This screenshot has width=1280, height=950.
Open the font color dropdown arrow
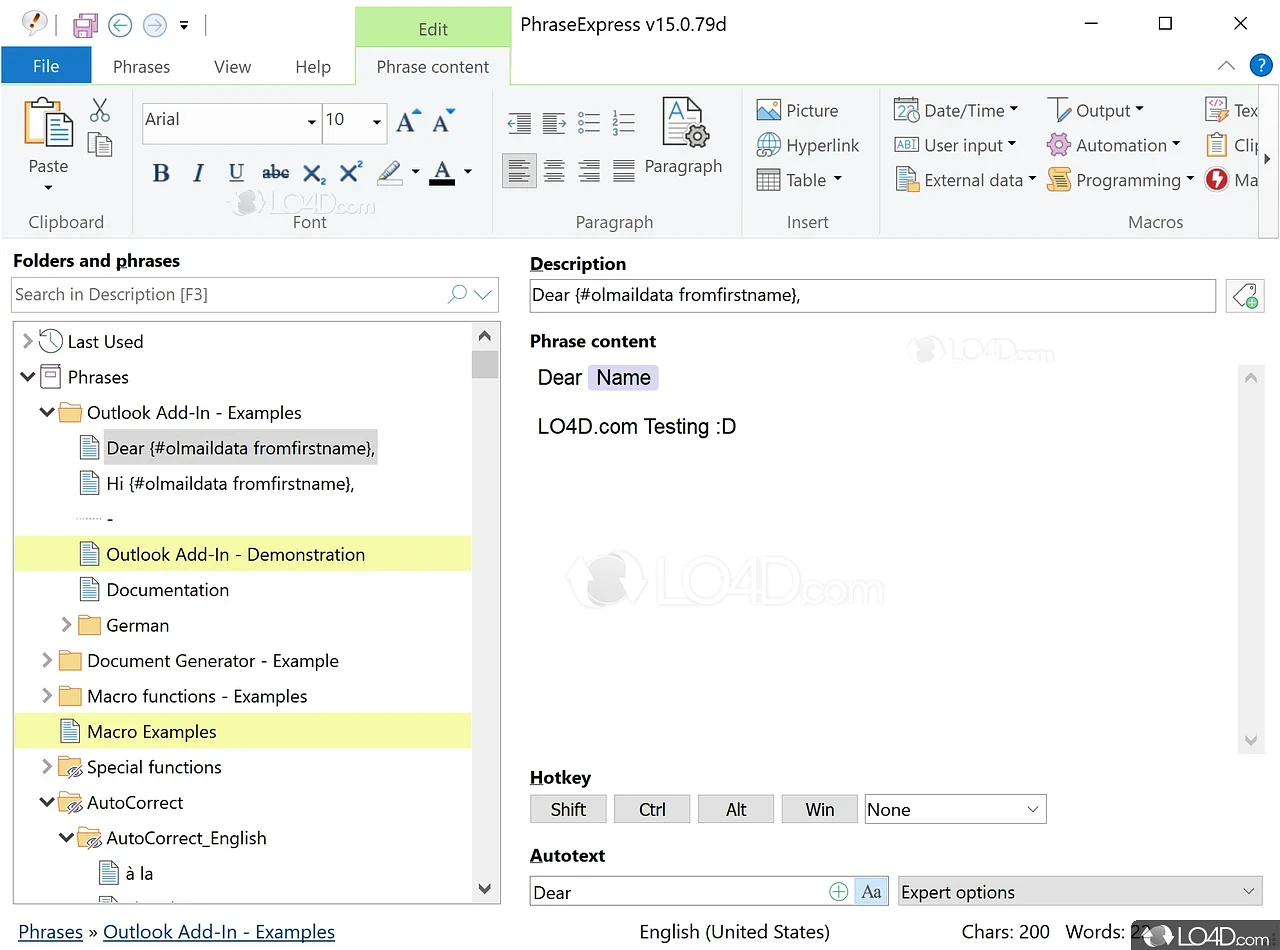[467, 173]
